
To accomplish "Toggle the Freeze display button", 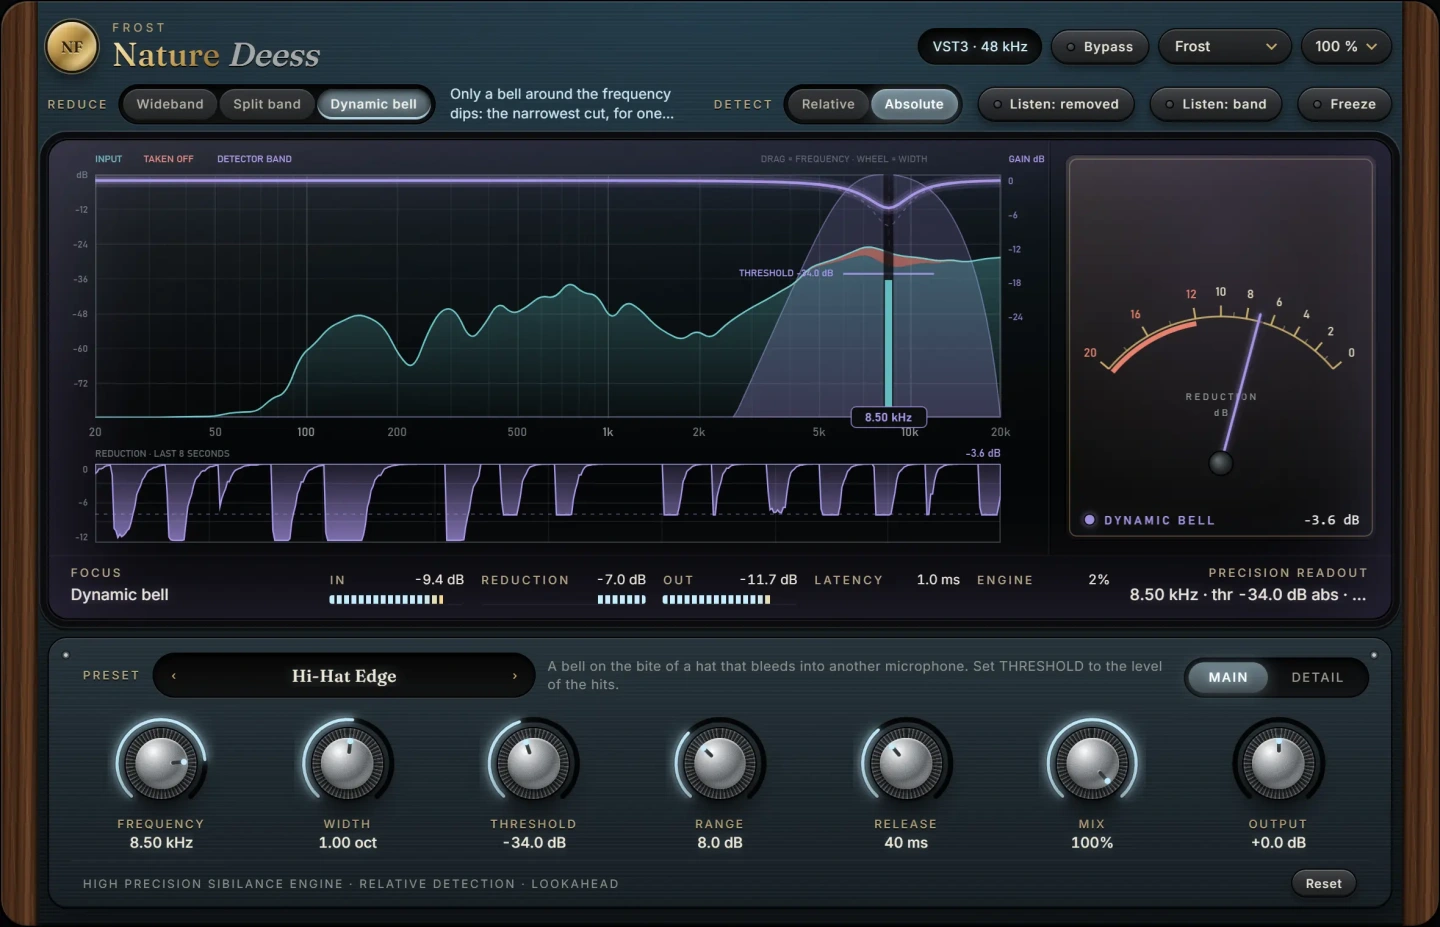I will click(x=1344, y=104).
